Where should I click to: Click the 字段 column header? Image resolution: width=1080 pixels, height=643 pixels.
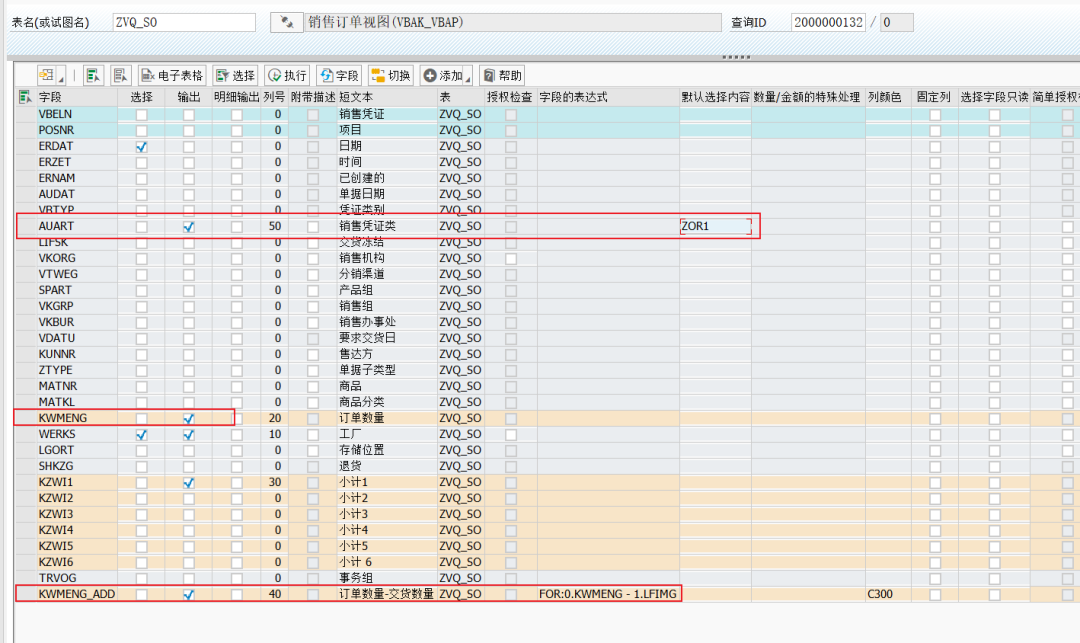click(x=76, y=97)
